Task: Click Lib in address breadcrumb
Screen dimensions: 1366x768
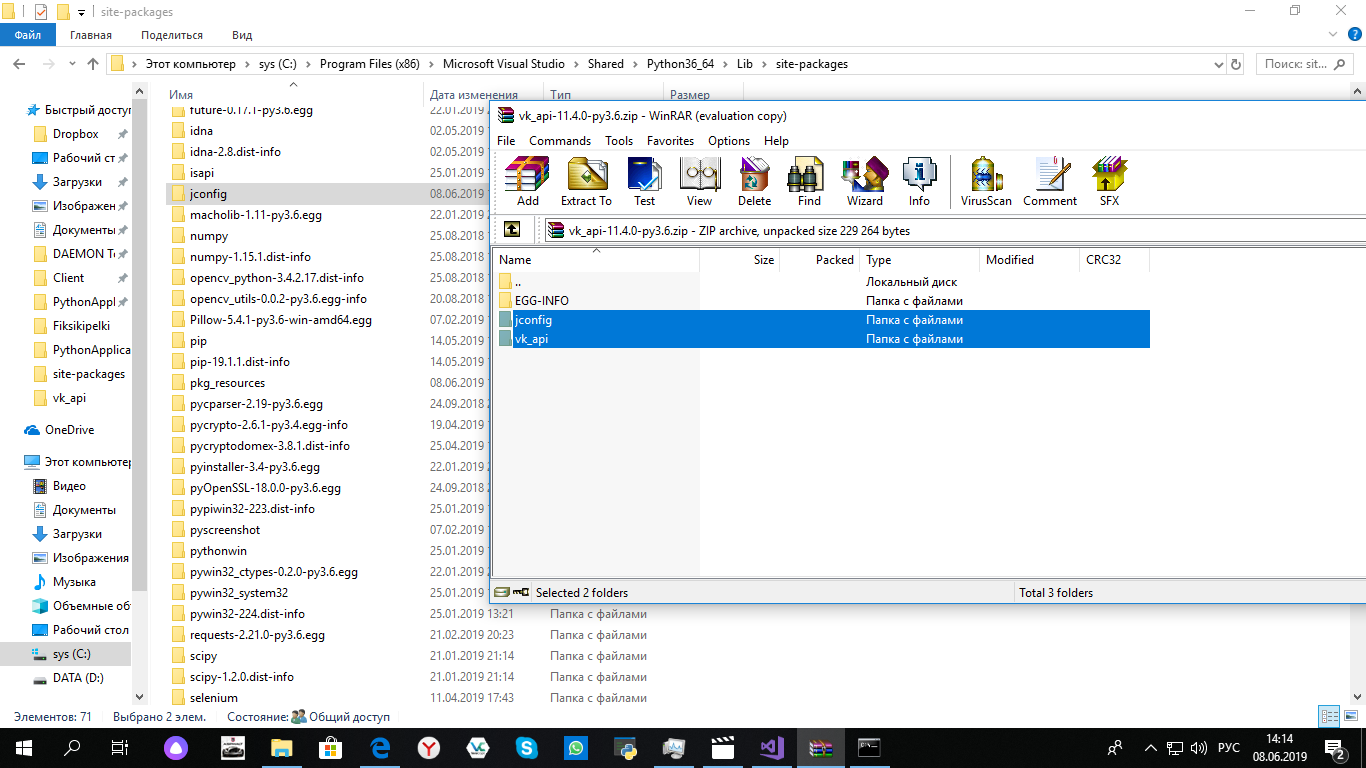Action: point(745,64)
